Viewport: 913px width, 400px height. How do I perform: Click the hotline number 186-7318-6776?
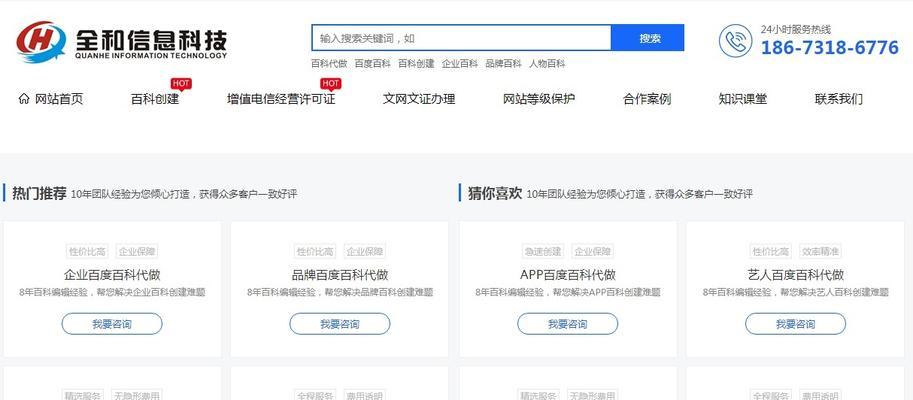tap(830, 48)
